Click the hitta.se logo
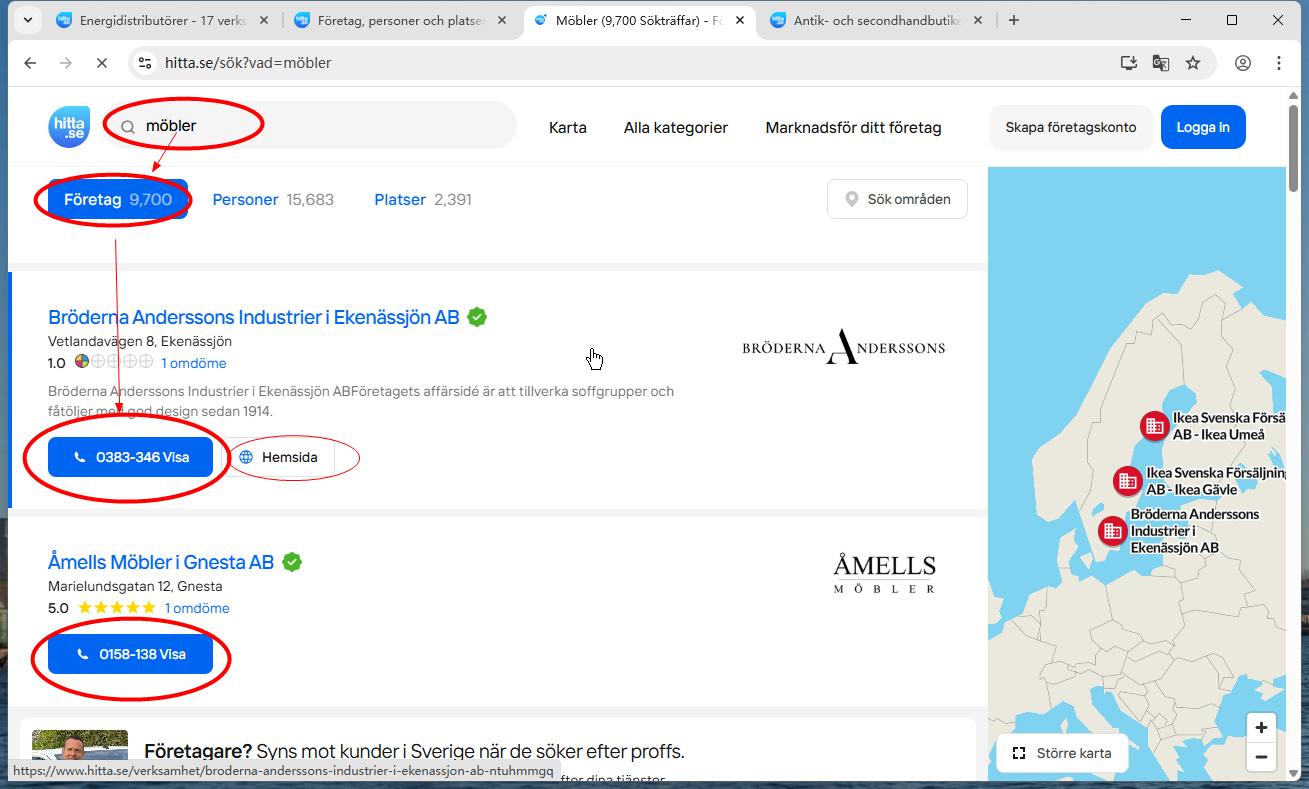1309x789 pixels. tap(69, 127)
